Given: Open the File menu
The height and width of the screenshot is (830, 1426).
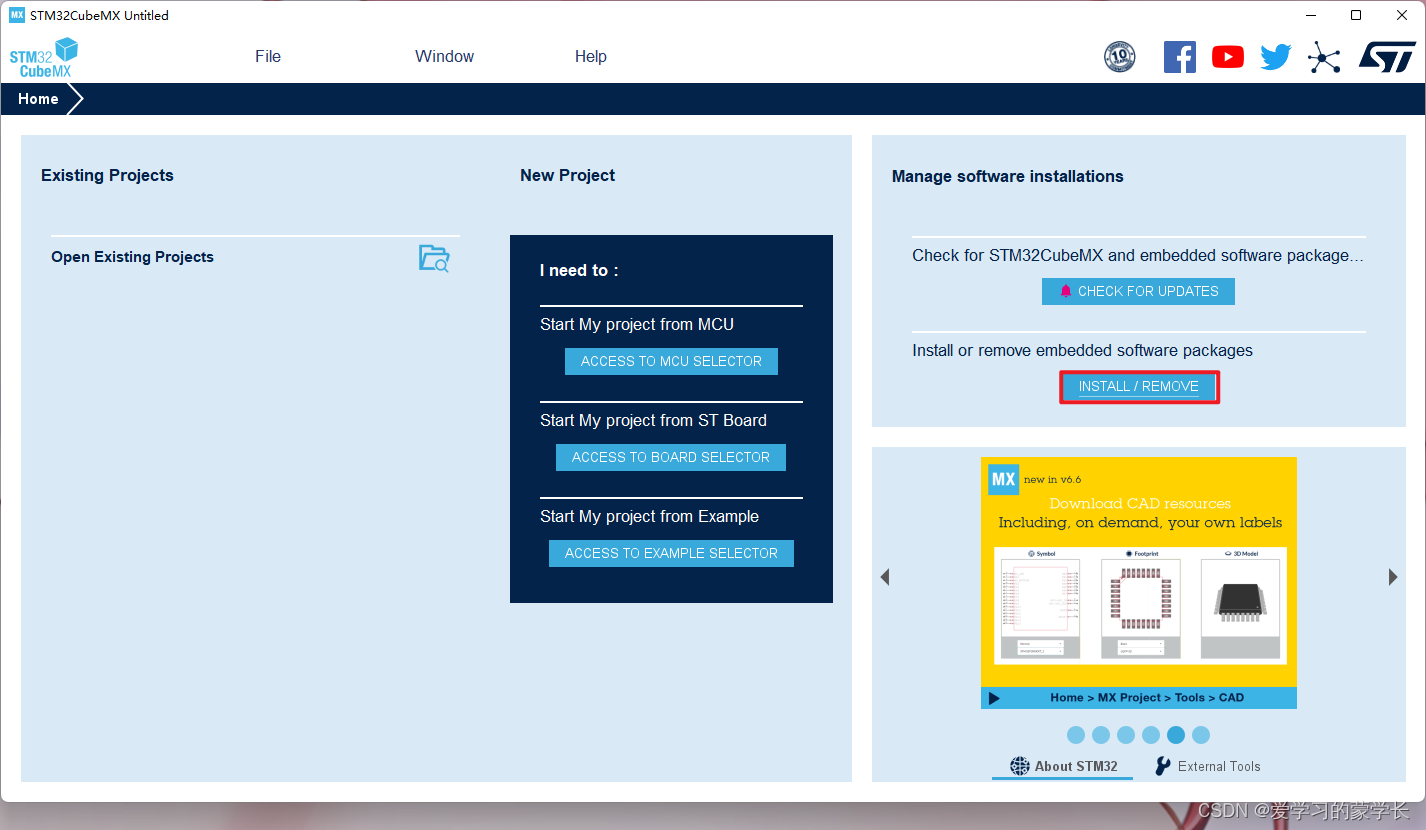Looking at the screenshot, I should pyautogui.click(x=268, y=57).
